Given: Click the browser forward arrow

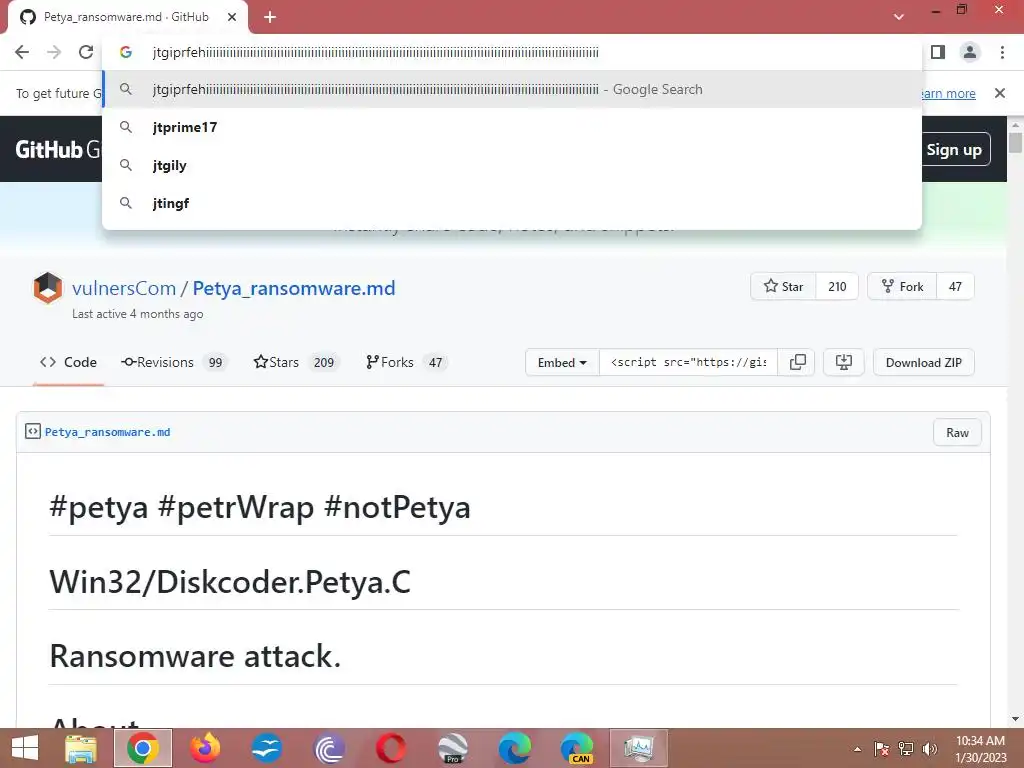Looking at the screenshot, I should pos(54,52).
